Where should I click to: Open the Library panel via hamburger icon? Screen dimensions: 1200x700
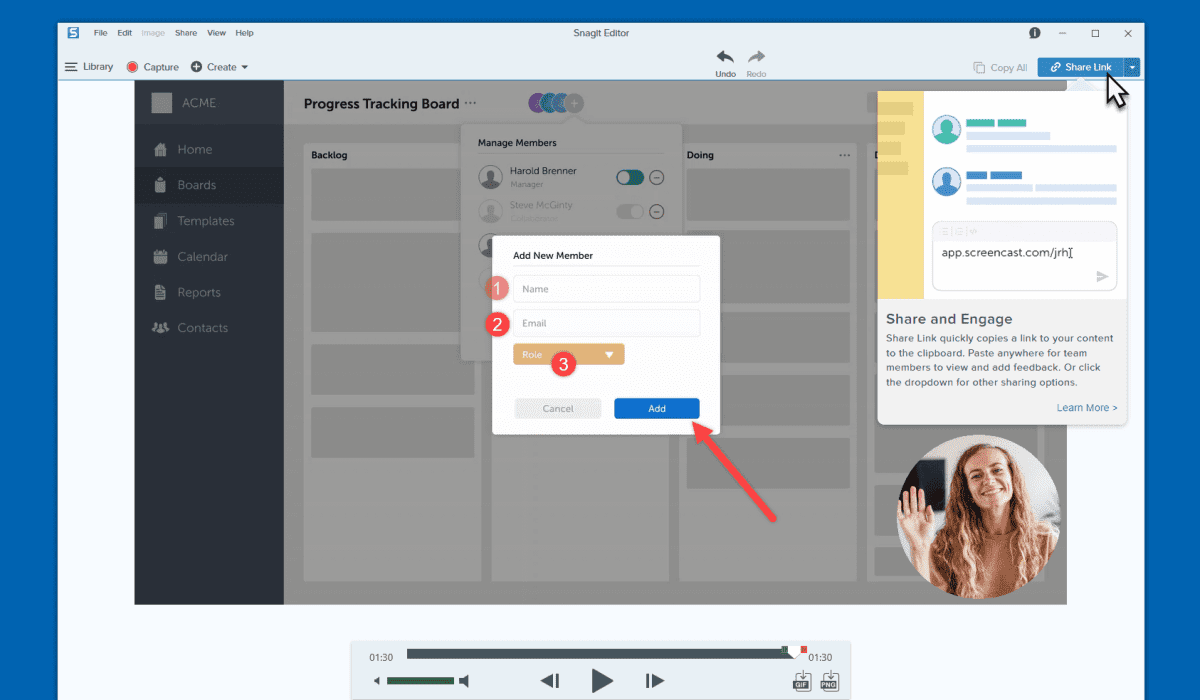71,67
